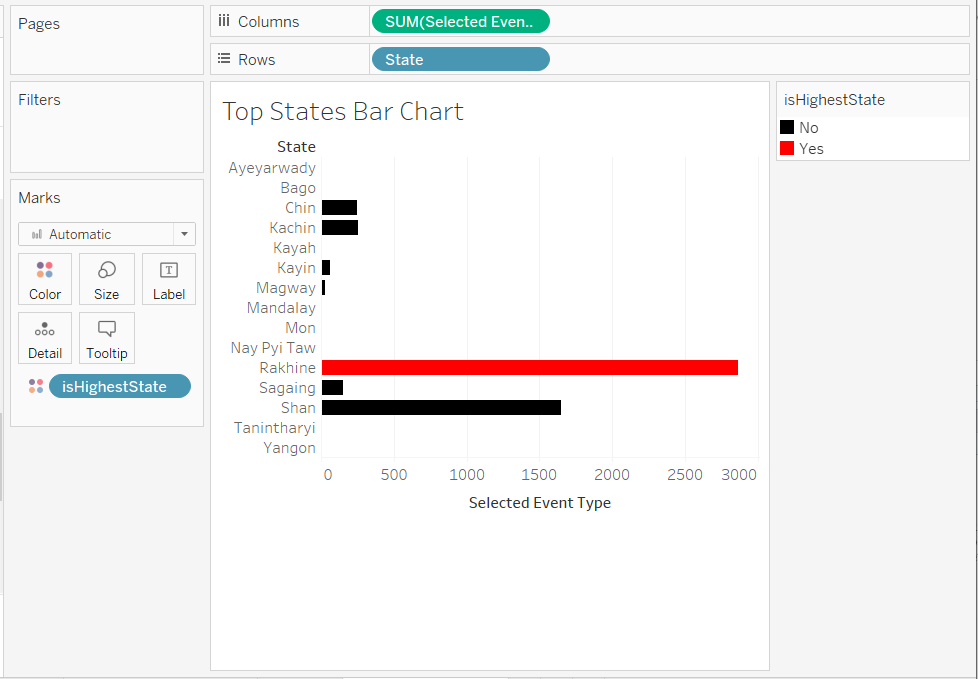Open the Size marks card
This screenshot has height=679, width=978.
106,279
